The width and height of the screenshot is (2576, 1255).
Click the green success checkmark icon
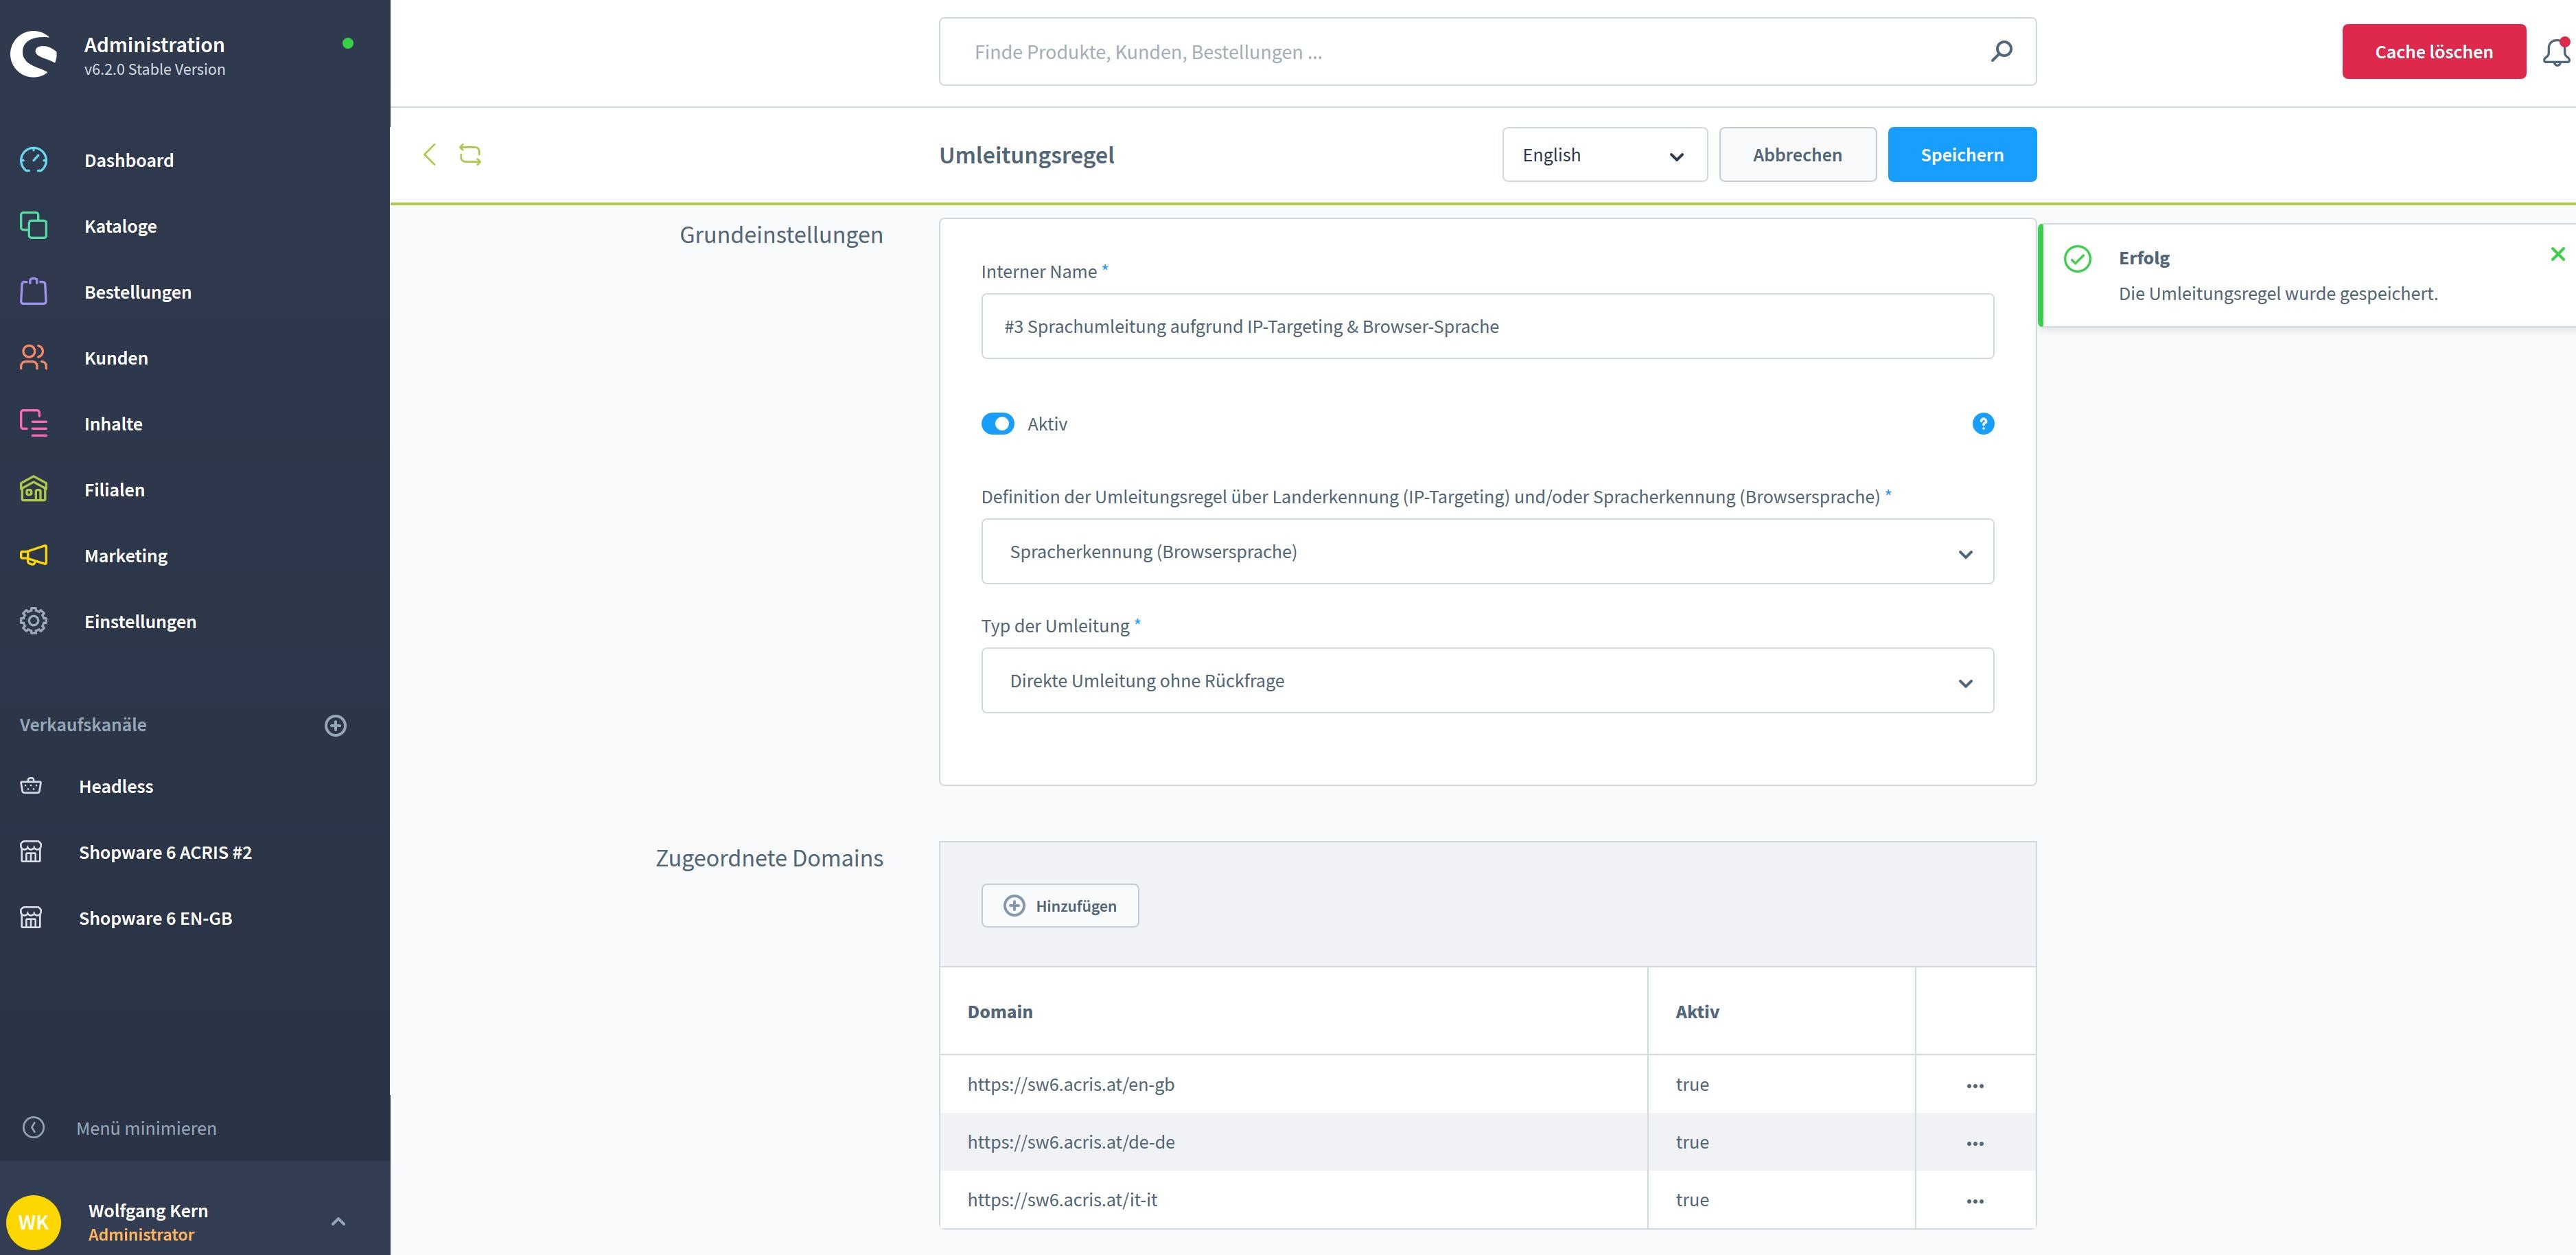click(2077, 259)
